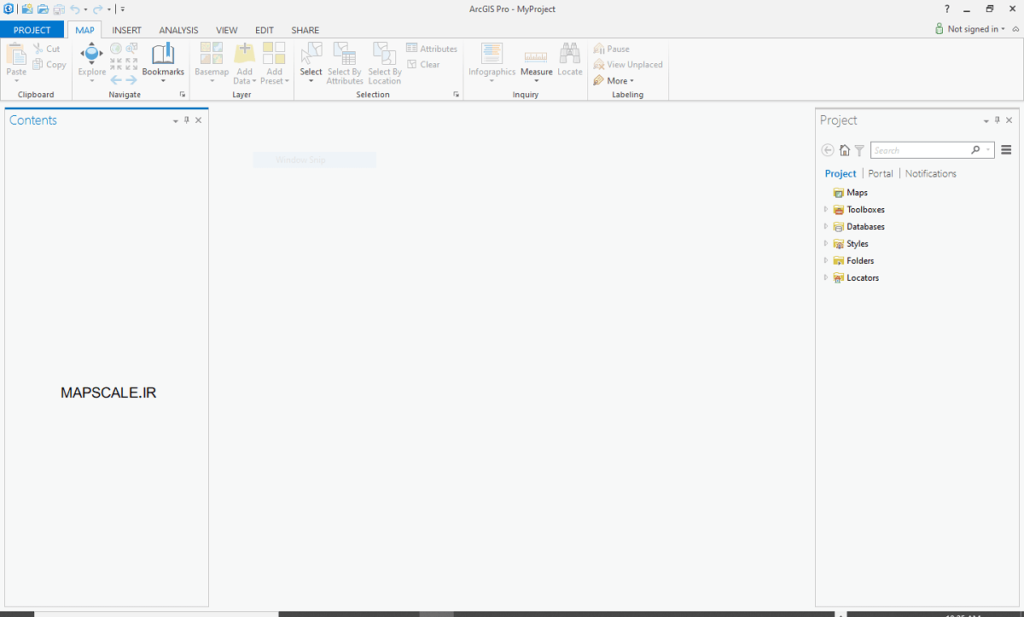The width and height of the screenshot is (1024, 617).
Task: Toggle auto-hide pin on Contents pane
Action: 187,120
